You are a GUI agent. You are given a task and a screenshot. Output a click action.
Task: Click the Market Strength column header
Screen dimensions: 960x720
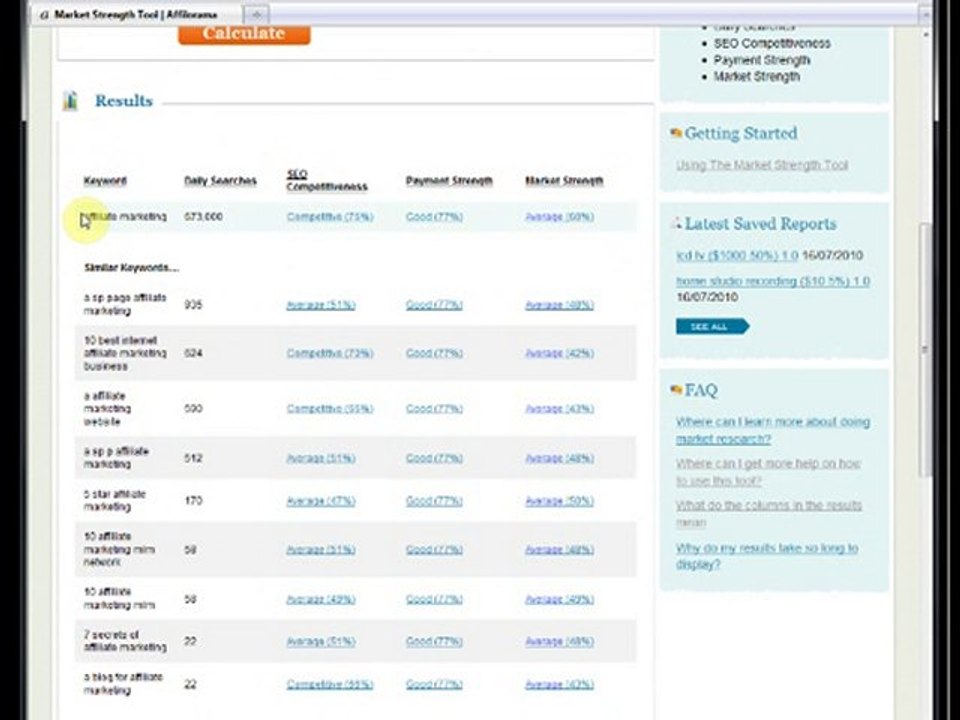(x=564, y=181)
